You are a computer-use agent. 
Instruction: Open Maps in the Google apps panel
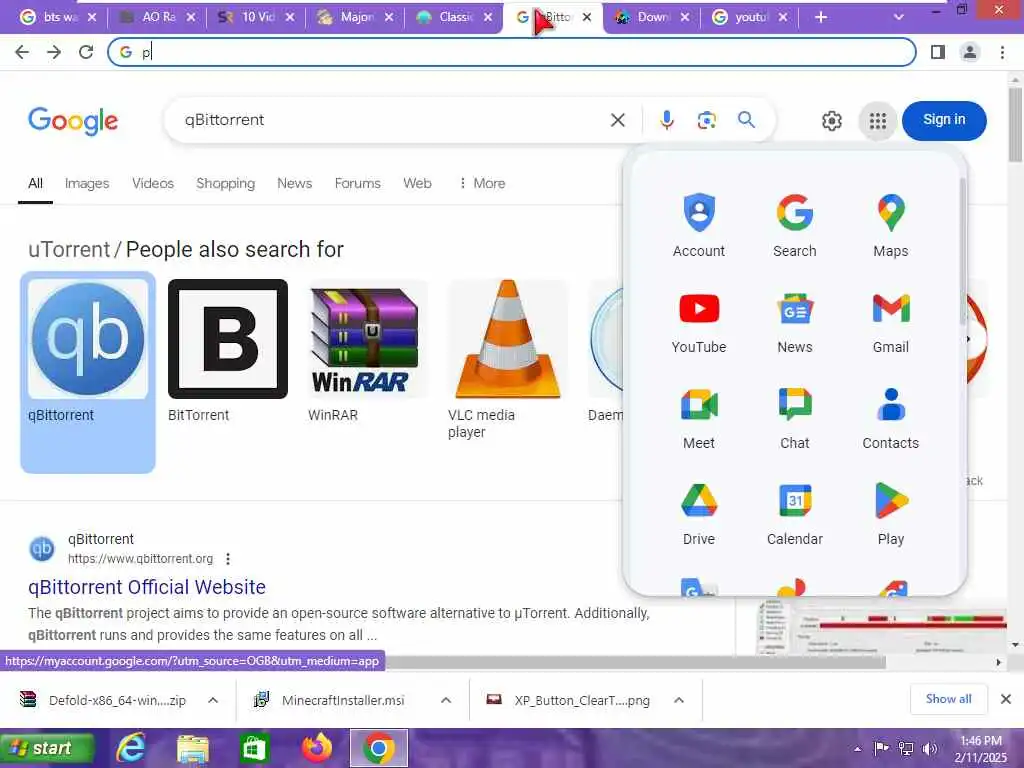tap(891, 225)
